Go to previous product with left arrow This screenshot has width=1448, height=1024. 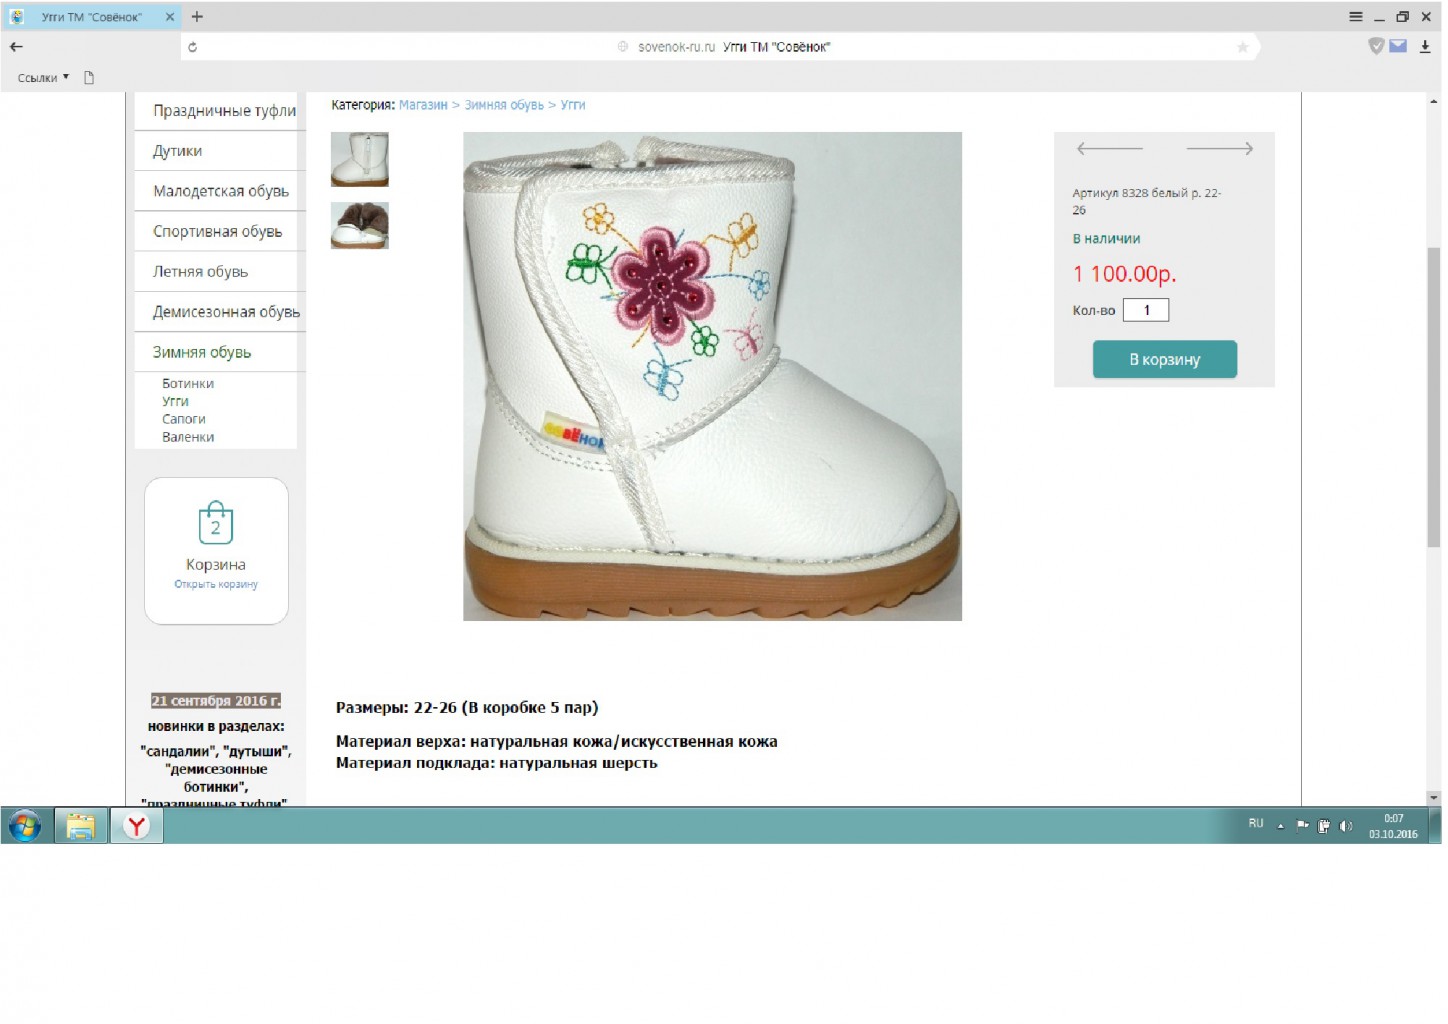1109,148
